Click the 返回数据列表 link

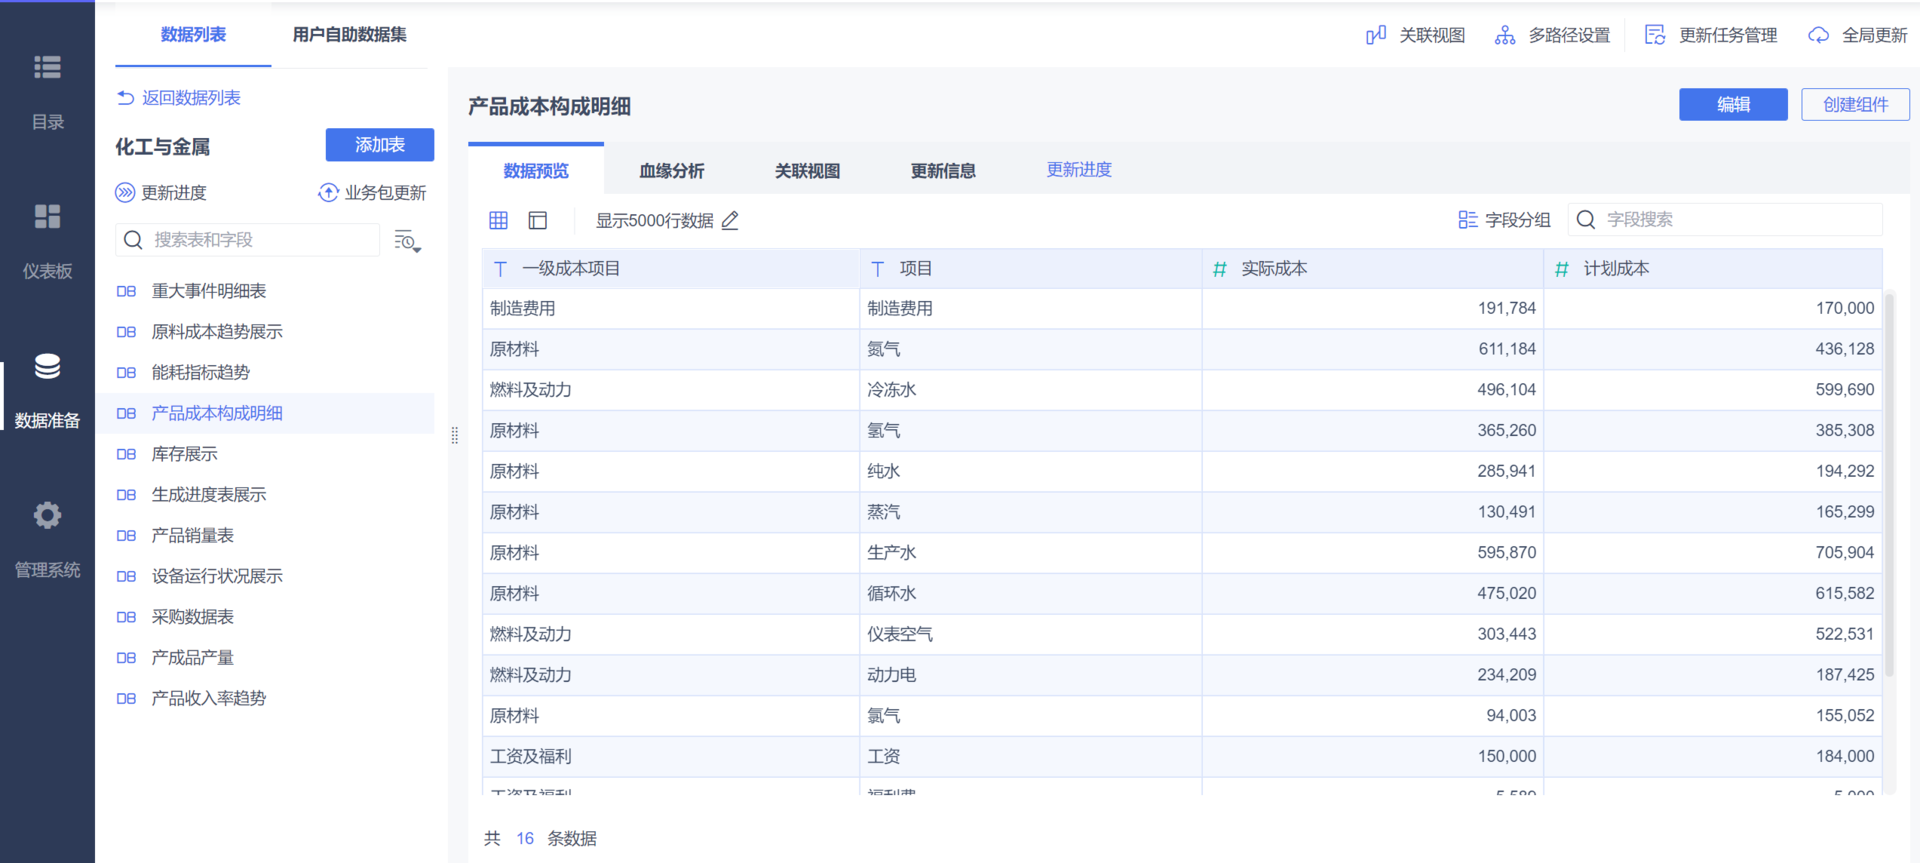tap(191, 98)
